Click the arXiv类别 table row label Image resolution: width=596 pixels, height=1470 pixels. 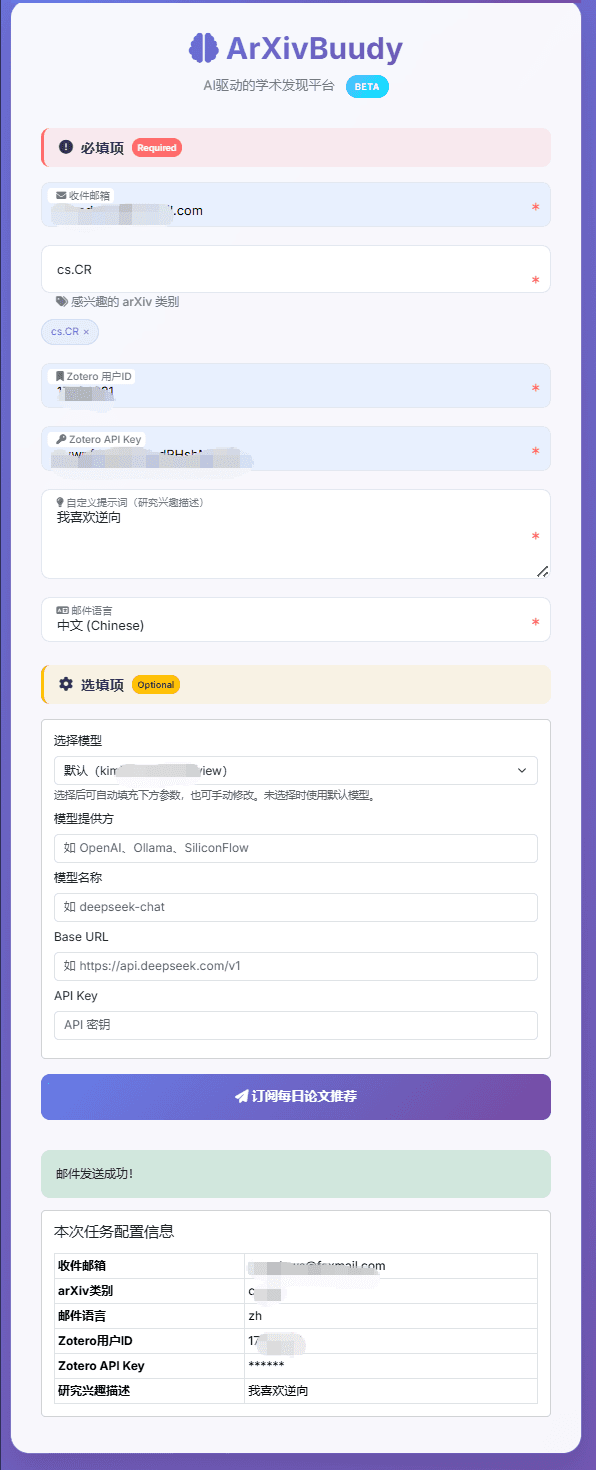tap(86, 1291)
